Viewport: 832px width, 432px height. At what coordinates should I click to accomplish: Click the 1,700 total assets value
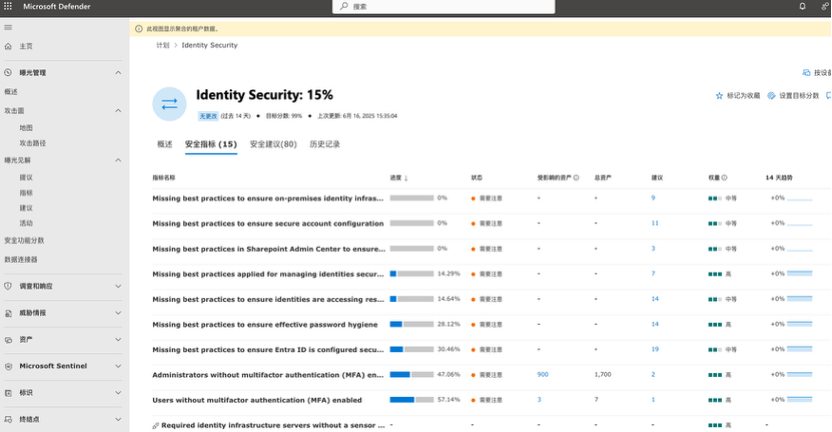603,375
